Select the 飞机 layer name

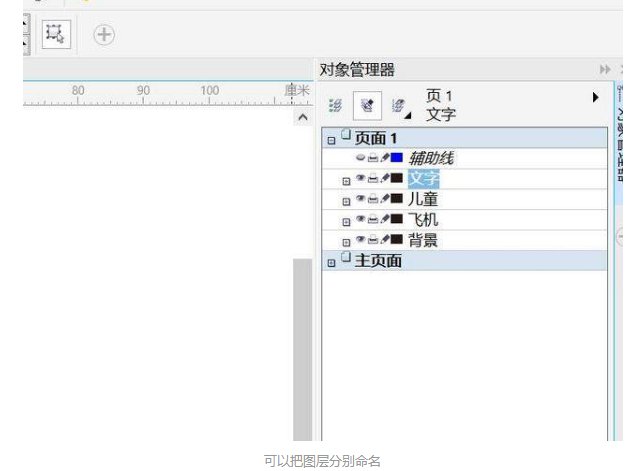click(423, 220)
